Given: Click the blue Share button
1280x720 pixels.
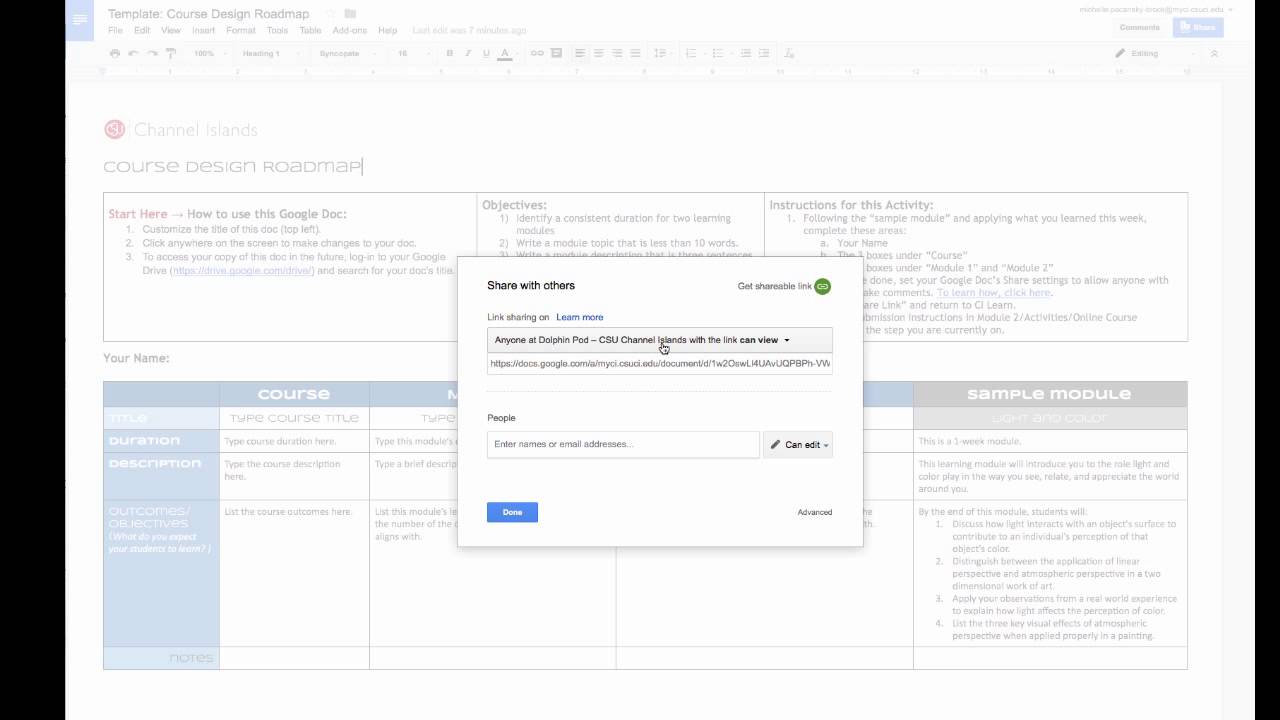Looking at the screenshot, I should 1199,28.
